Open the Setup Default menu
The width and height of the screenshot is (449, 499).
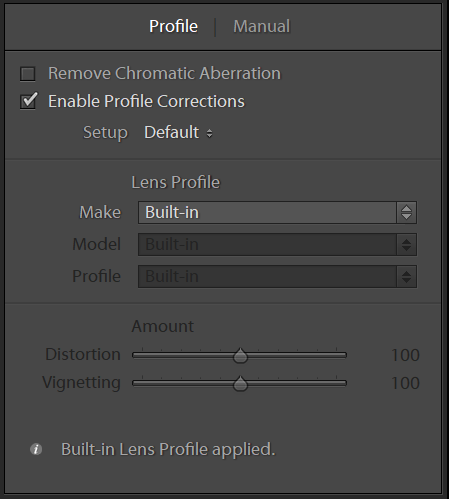178,133
